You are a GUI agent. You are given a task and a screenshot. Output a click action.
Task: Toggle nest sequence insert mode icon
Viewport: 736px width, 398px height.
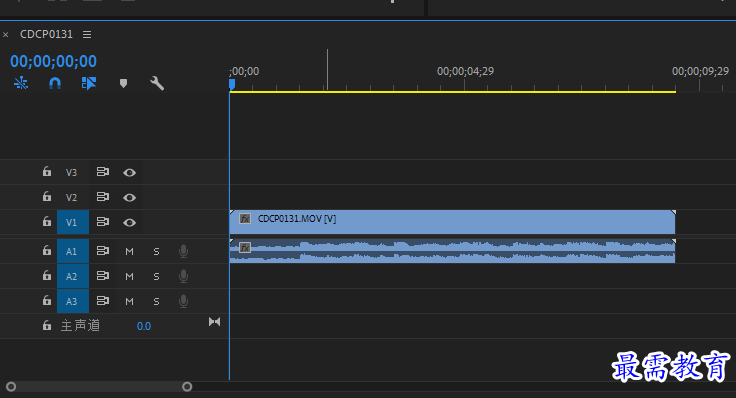21,84
